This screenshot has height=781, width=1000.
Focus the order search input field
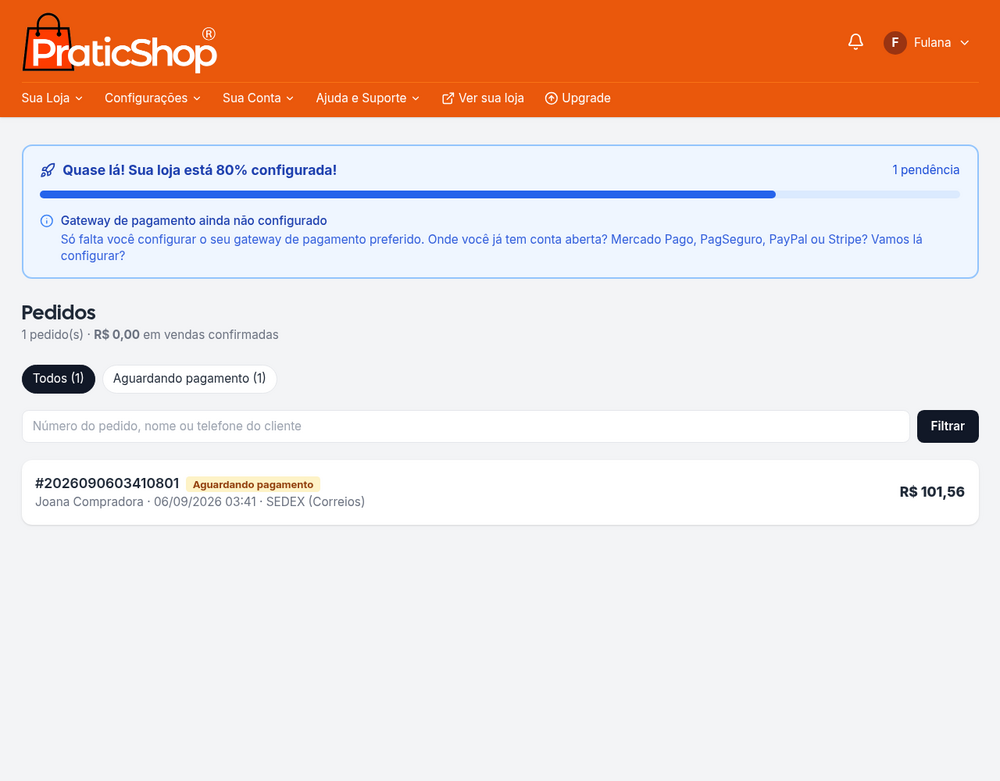point(466,426)
